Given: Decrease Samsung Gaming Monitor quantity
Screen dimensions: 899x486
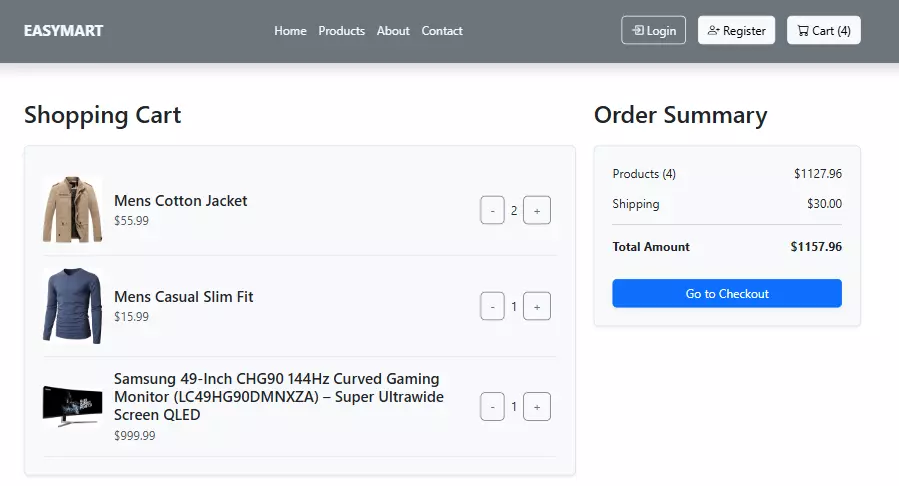Looking at the screenshot, I should coord(492,407).
